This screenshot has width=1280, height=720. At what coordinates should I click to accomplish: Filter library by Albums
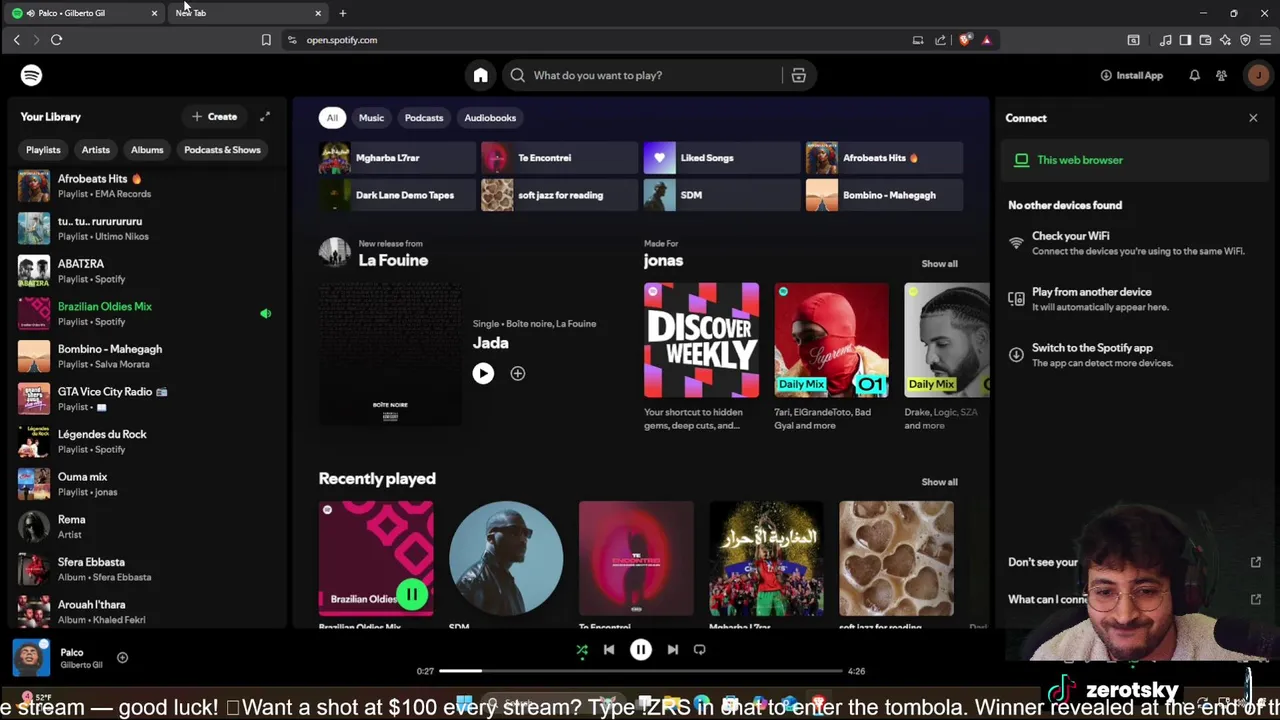pyautogui.click(x=147, y=150)
